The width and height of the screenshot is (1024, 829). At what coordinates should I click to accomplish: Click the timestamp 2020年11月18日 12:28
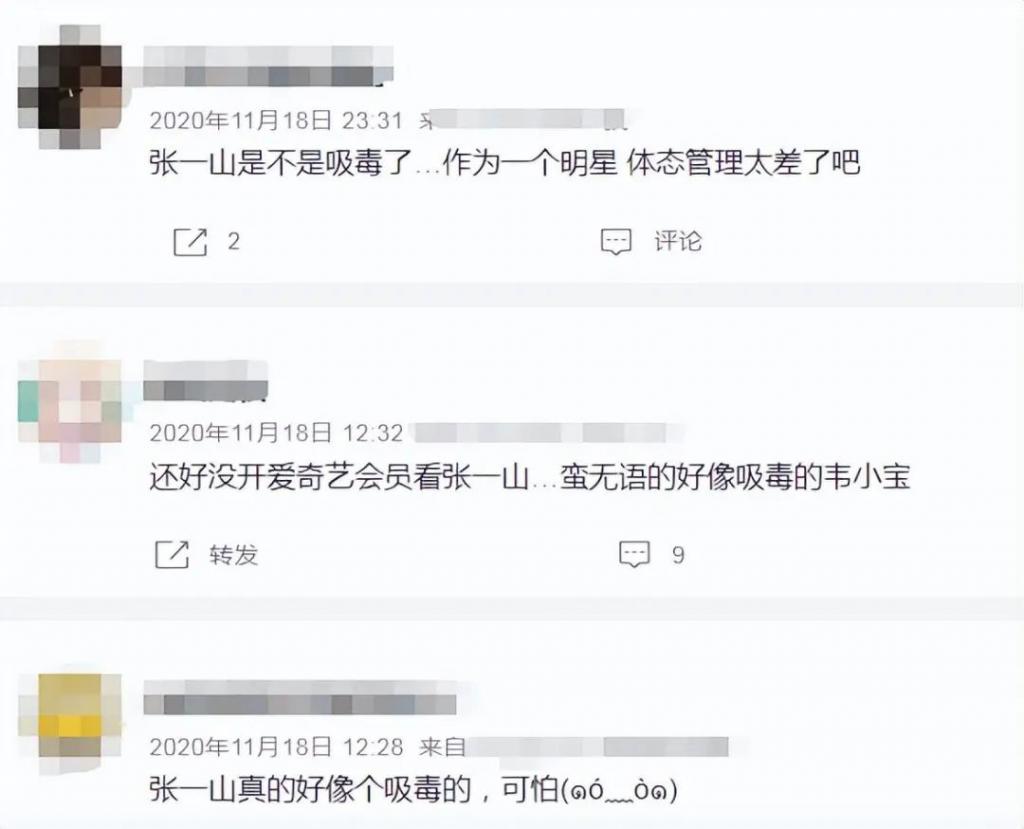click(x=276, y=747)
